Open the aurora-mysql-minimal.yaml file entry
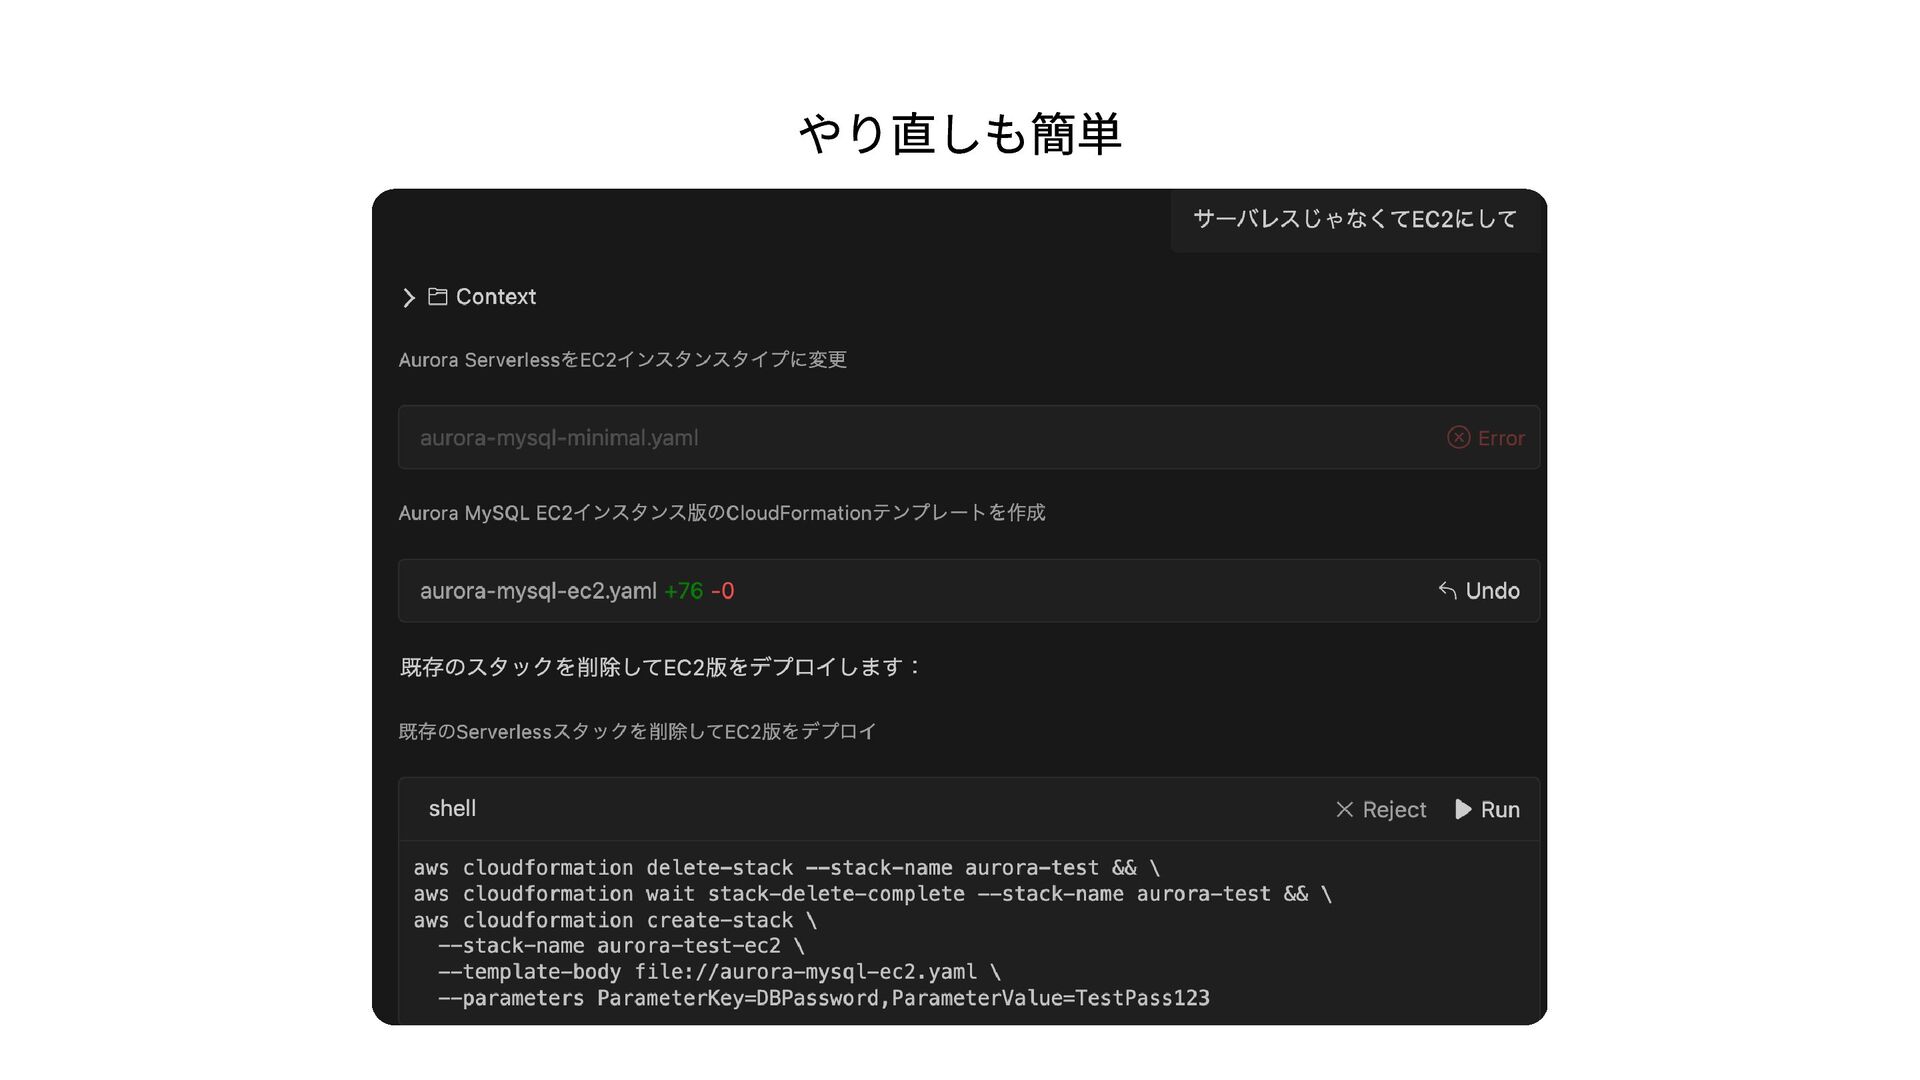 click(x=559, y=438)
